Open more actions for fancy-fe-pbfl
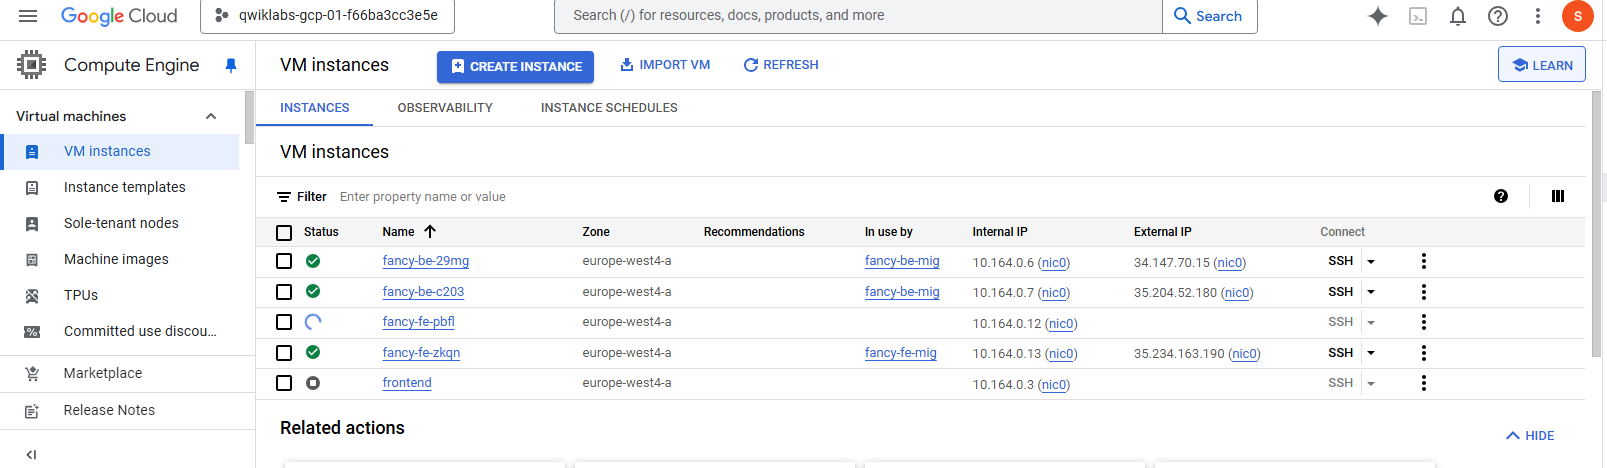Image resolution: width=1607 pixels, height=468 pixels. (x=1424, y=322)
